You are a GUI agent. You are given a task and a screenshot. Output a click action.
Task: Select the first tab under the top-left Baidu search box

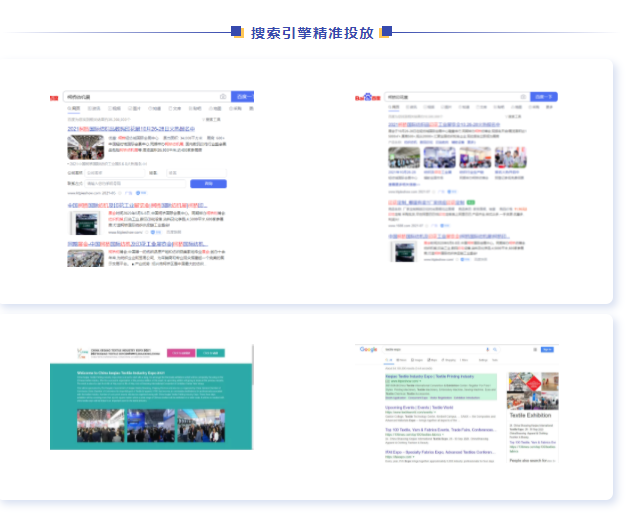point(73,108)
